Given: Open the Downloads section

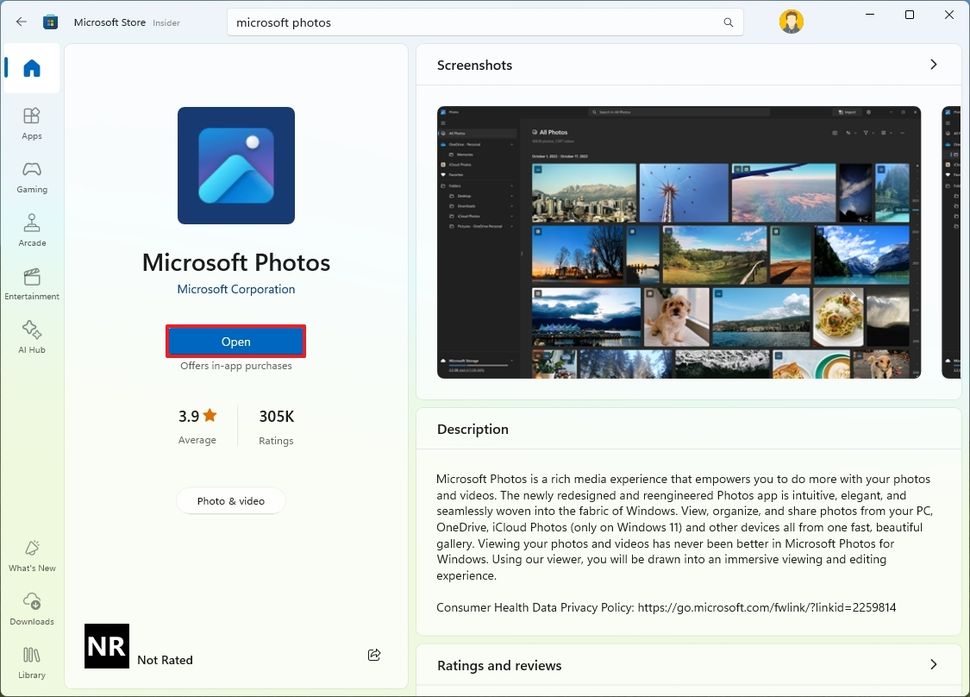Looking at the screenshot, I should 31,608.
